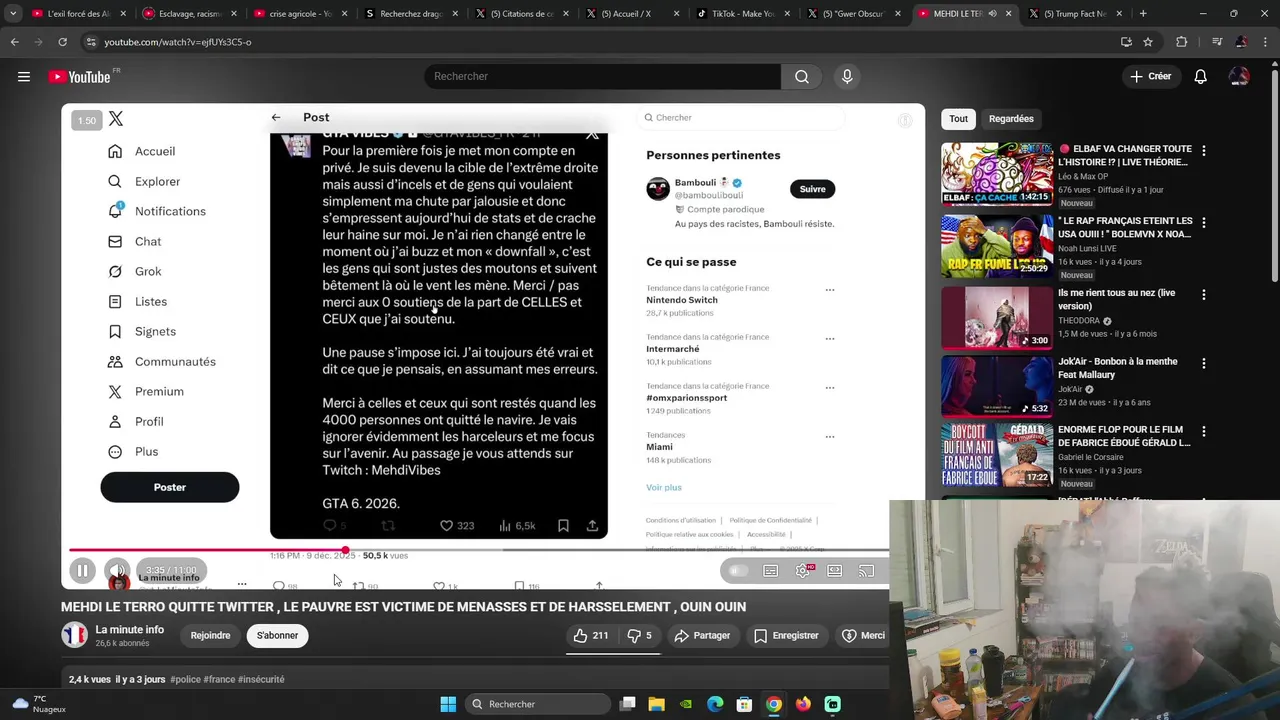This screenshot has height=720, width=1280.
Task: Open LE RAP FRANÇAIS ETEINT LES USA thumbnail
Action: (x=996, y=245)
